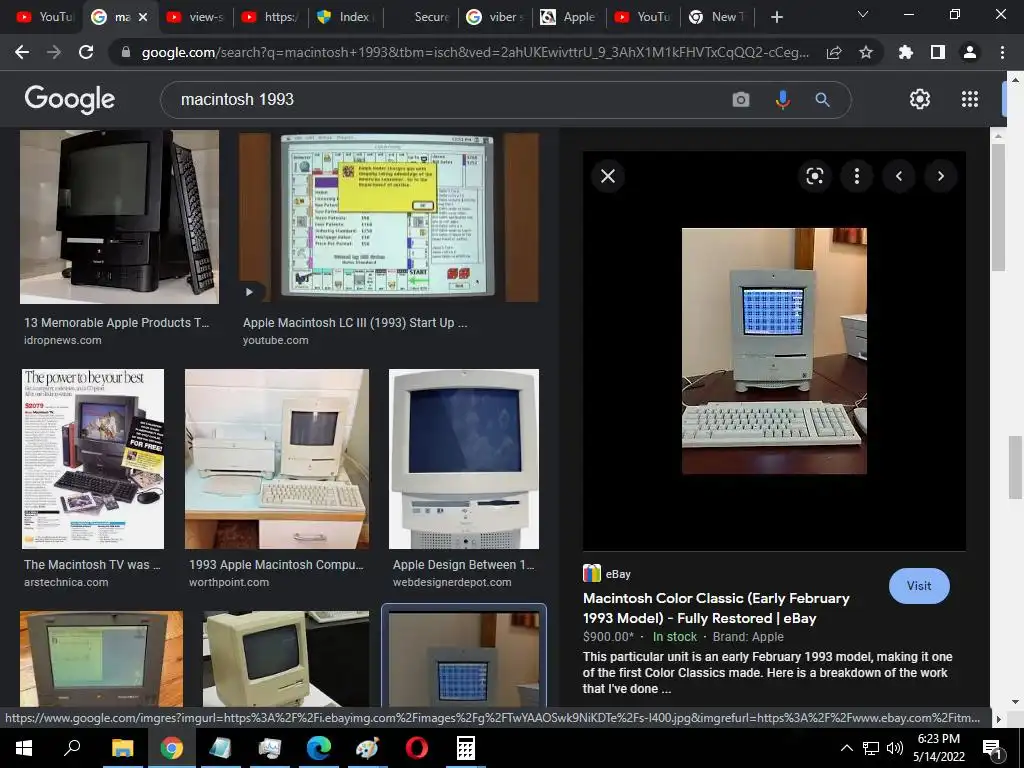Viewport: 1024px width, 768px height.
Task: Switch to the view-source tab
Action: coord(195,17)
